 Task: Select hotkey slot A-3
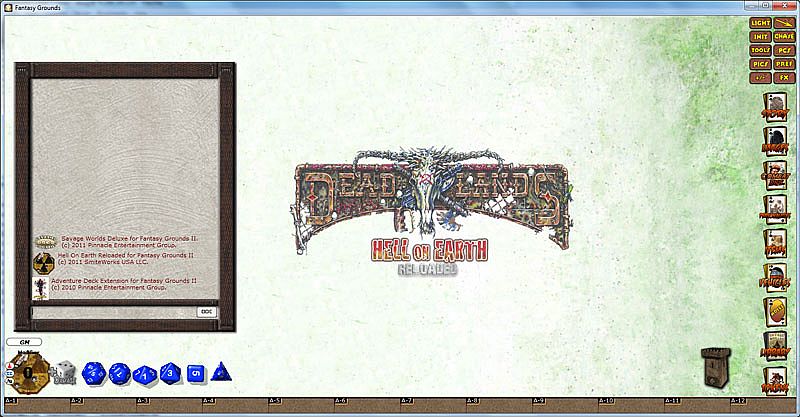pos(169,405)
